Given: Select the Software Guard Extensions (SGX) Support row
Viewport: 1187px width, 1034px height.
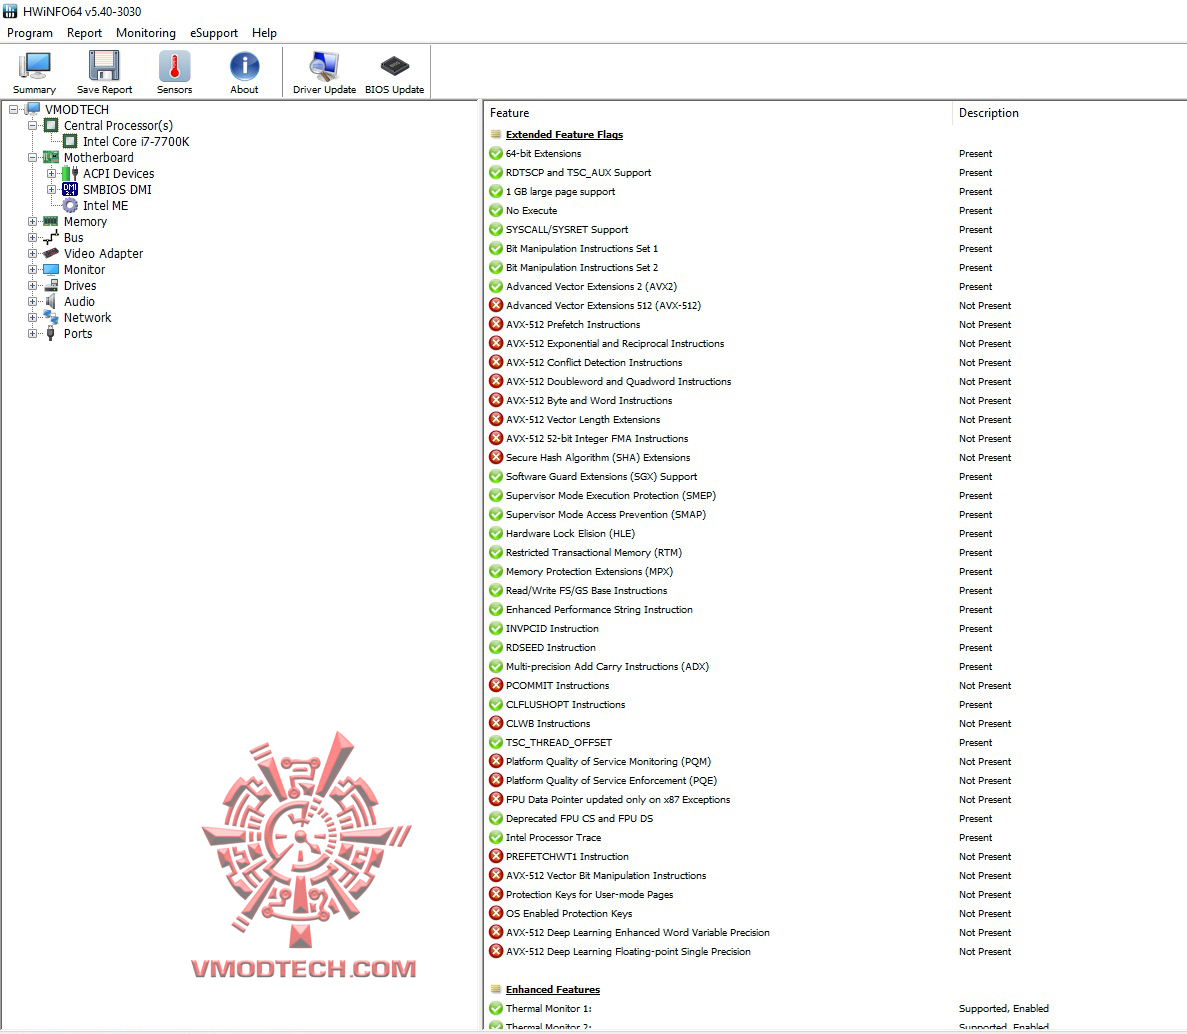Looking at the screenshot, I should [836, 476].
